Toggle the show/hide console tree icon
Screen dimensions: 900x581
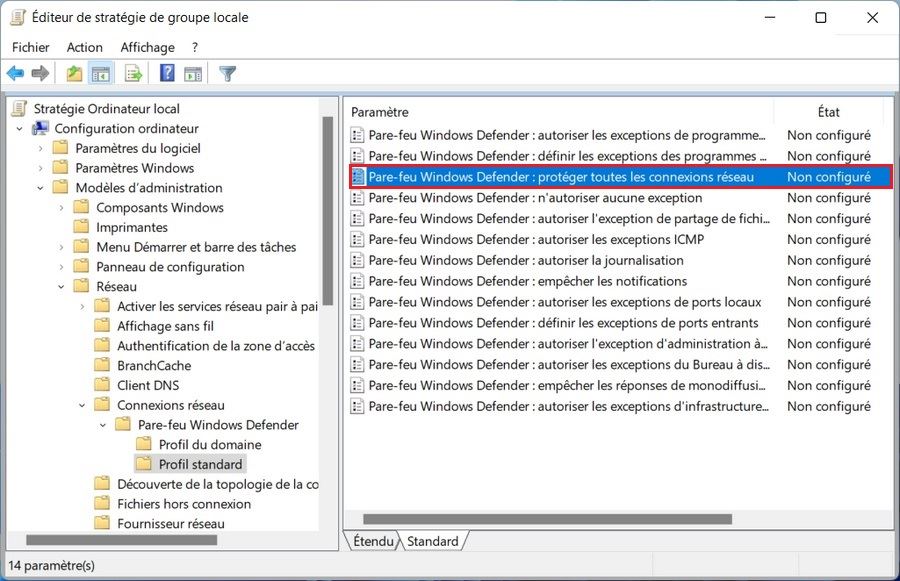point(101,73)
